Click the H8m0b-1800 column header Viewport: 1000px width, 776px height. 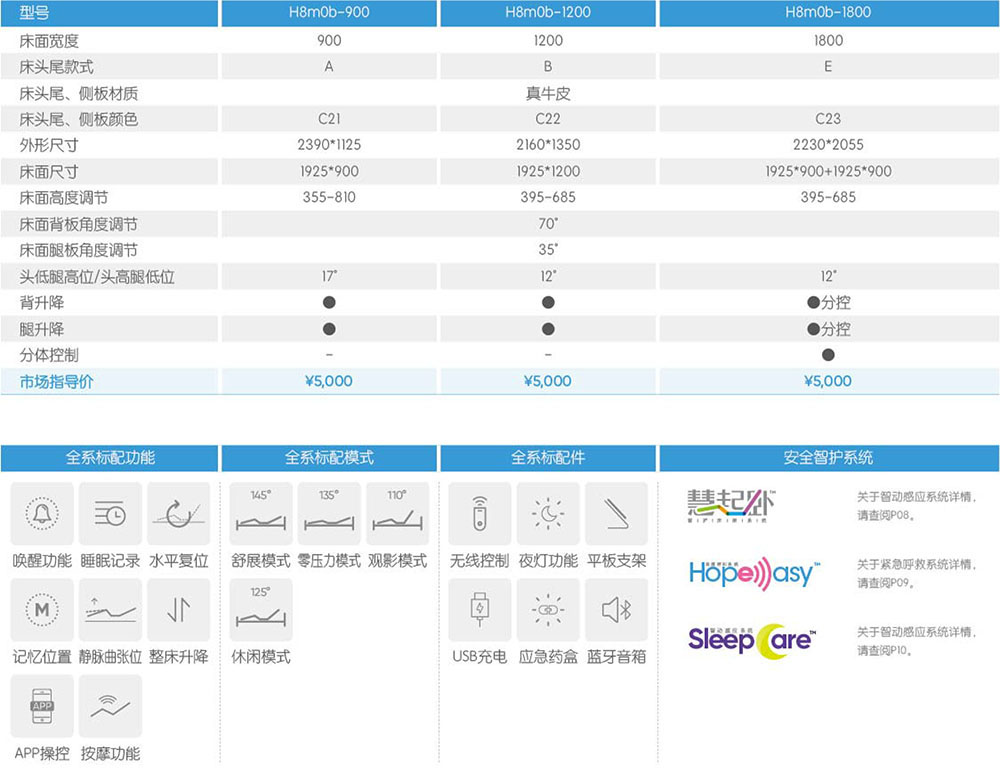point(828,12)
